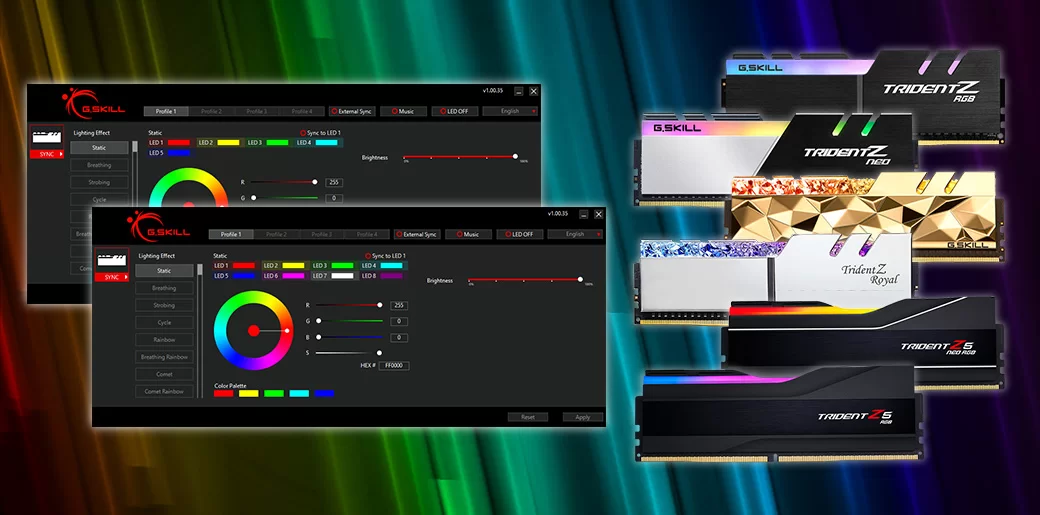The height and width of the screenshot is (515, 1040).
Task: Select LED 2 yellow swatch in back window
Action: click(228, 143)
